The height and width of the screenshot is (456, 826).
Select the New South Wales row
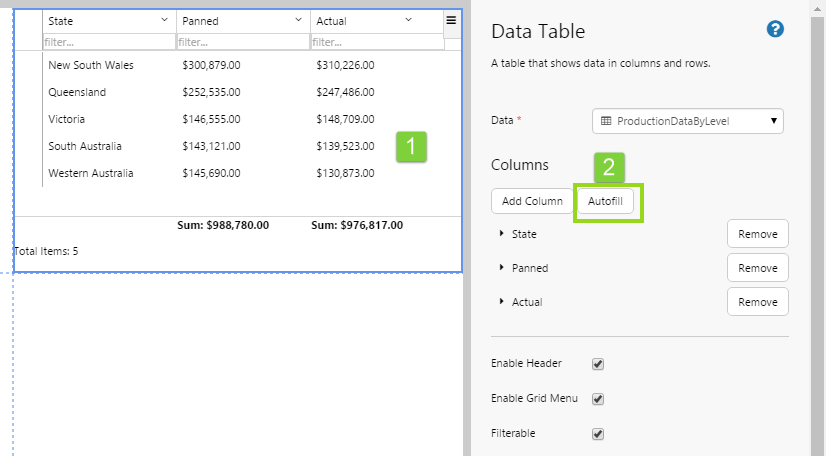[91, 65]
